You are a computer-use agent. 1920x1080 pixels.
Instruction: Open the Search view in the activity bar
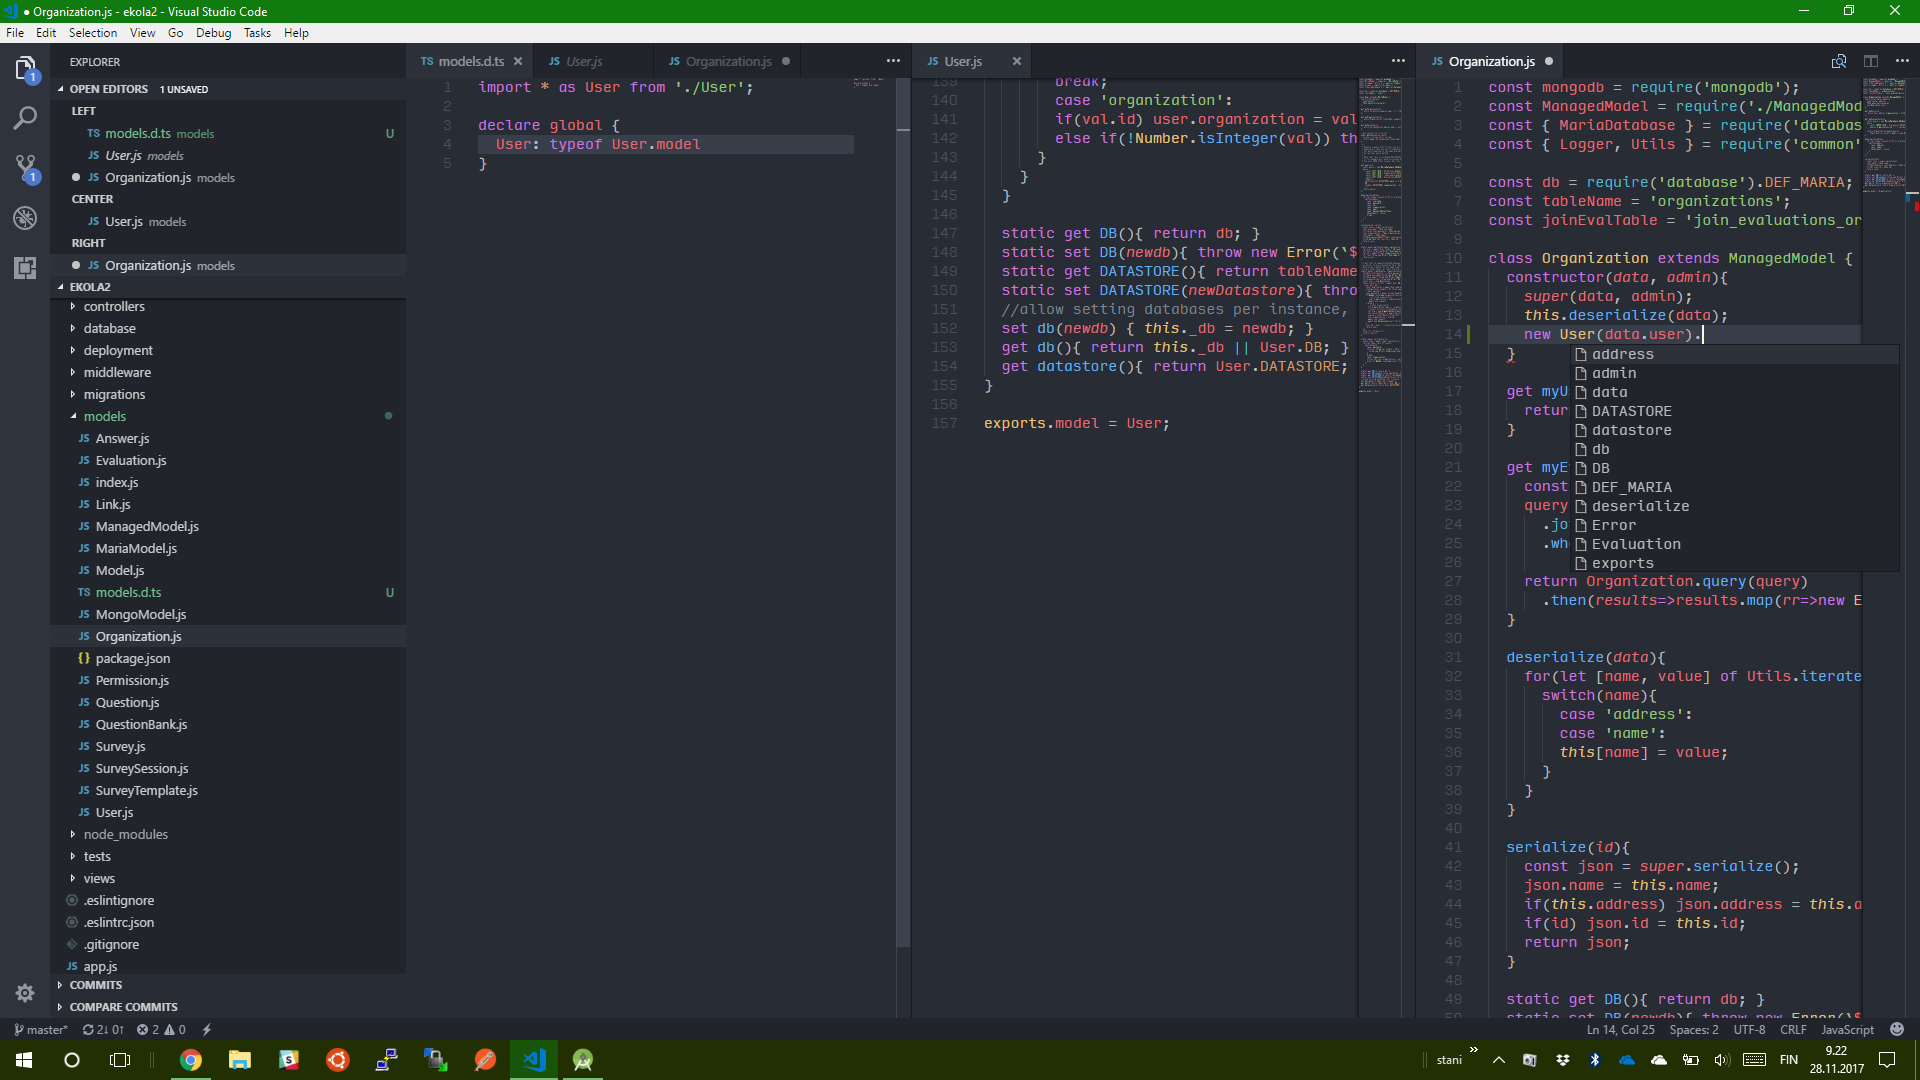pyautogui.click(x=25, y=118)
